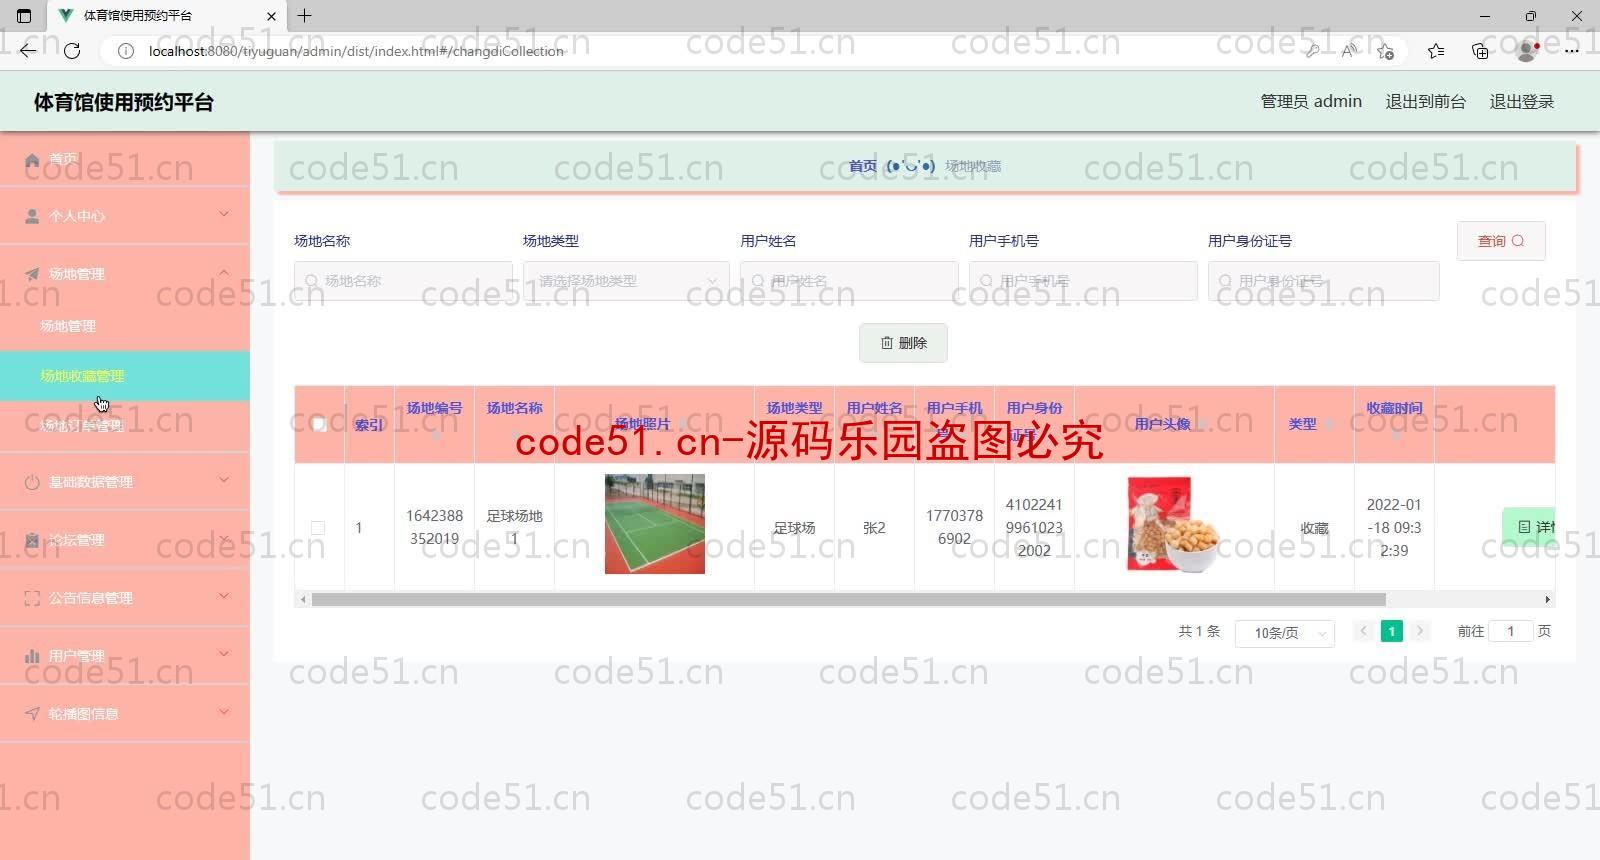The width and height of the screenshot is (1600, 860).
Task: Click the paper-plane icon next to 场地管理
Action: (x=32, y=274)
